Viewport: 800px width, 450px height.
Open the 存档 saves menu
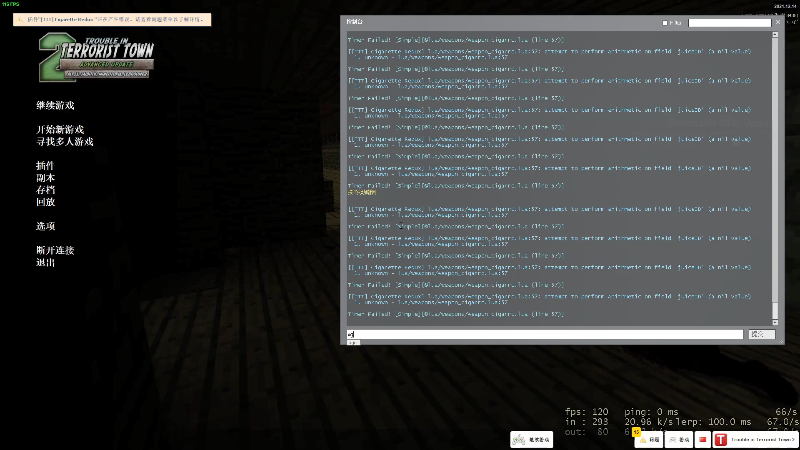[x=45, y=190]
